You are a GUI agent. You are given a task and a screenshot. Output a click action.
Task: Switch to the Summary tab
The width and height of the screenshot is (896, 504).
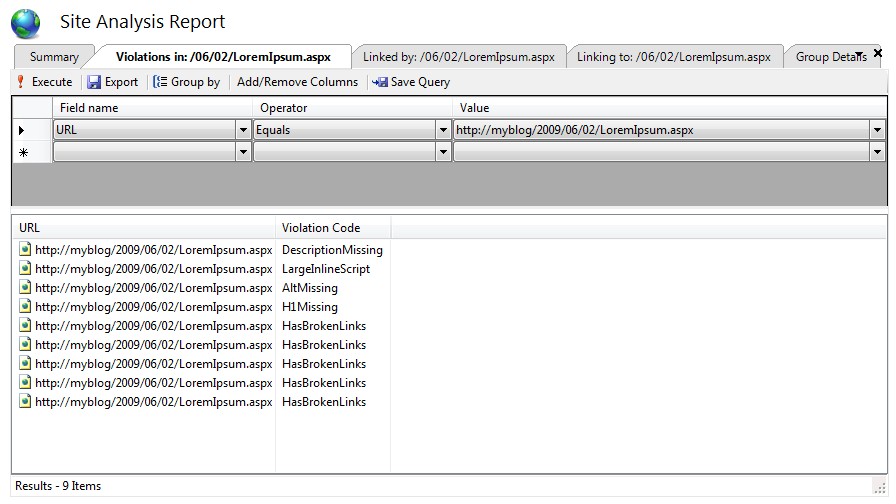54,57
